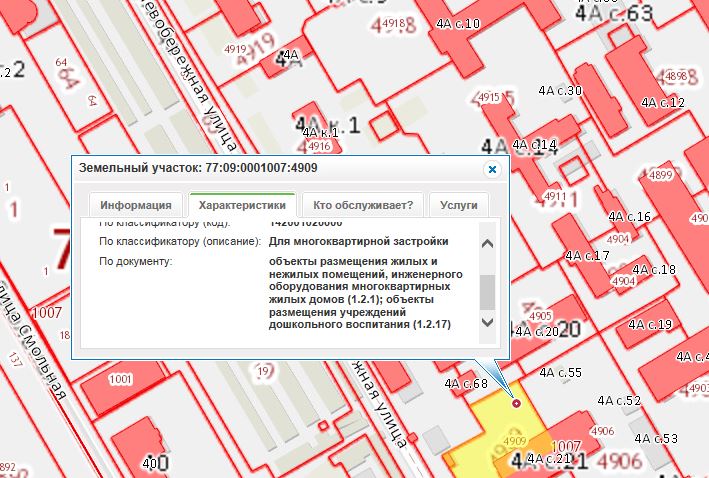Click the 4A с.55 map label
Viewport: 709px width, 478px height.
point(560,372)
